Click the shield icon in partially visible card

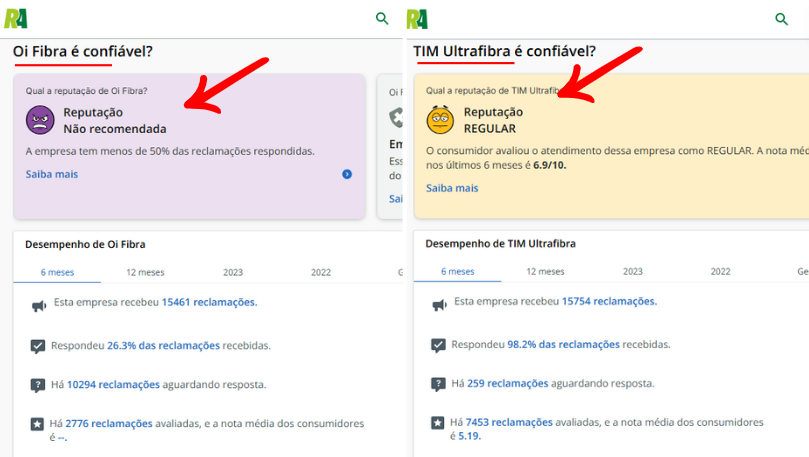pyautogui.click(x=396, y=118)
